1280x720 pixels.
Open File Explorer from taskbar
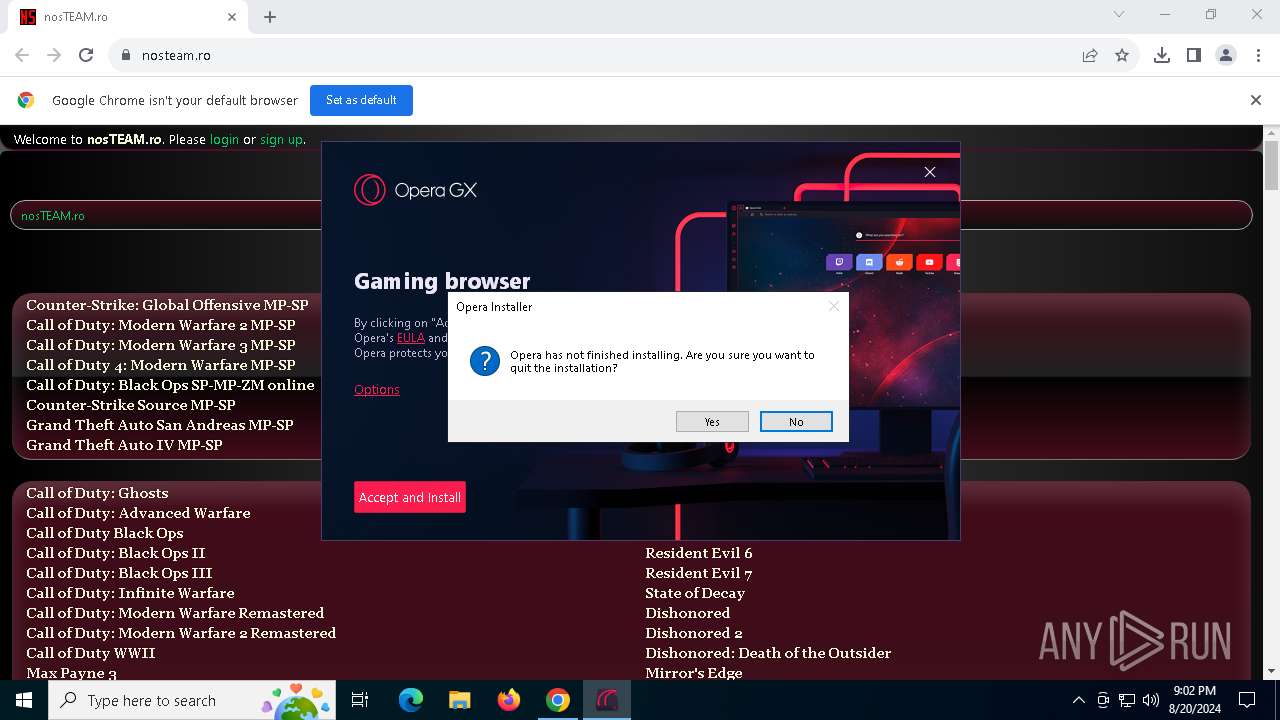pyautogui.click(x=459, y=700)
